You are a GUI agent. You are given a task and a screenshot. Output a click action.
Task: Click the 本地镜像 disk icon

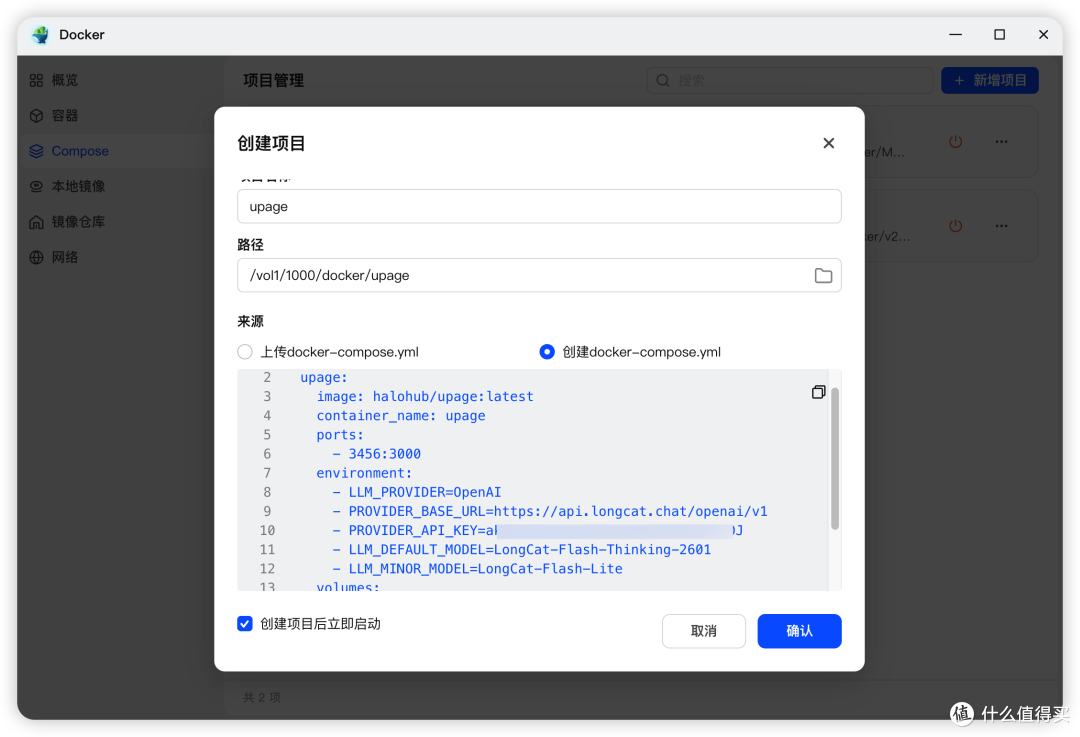point(37,187)
